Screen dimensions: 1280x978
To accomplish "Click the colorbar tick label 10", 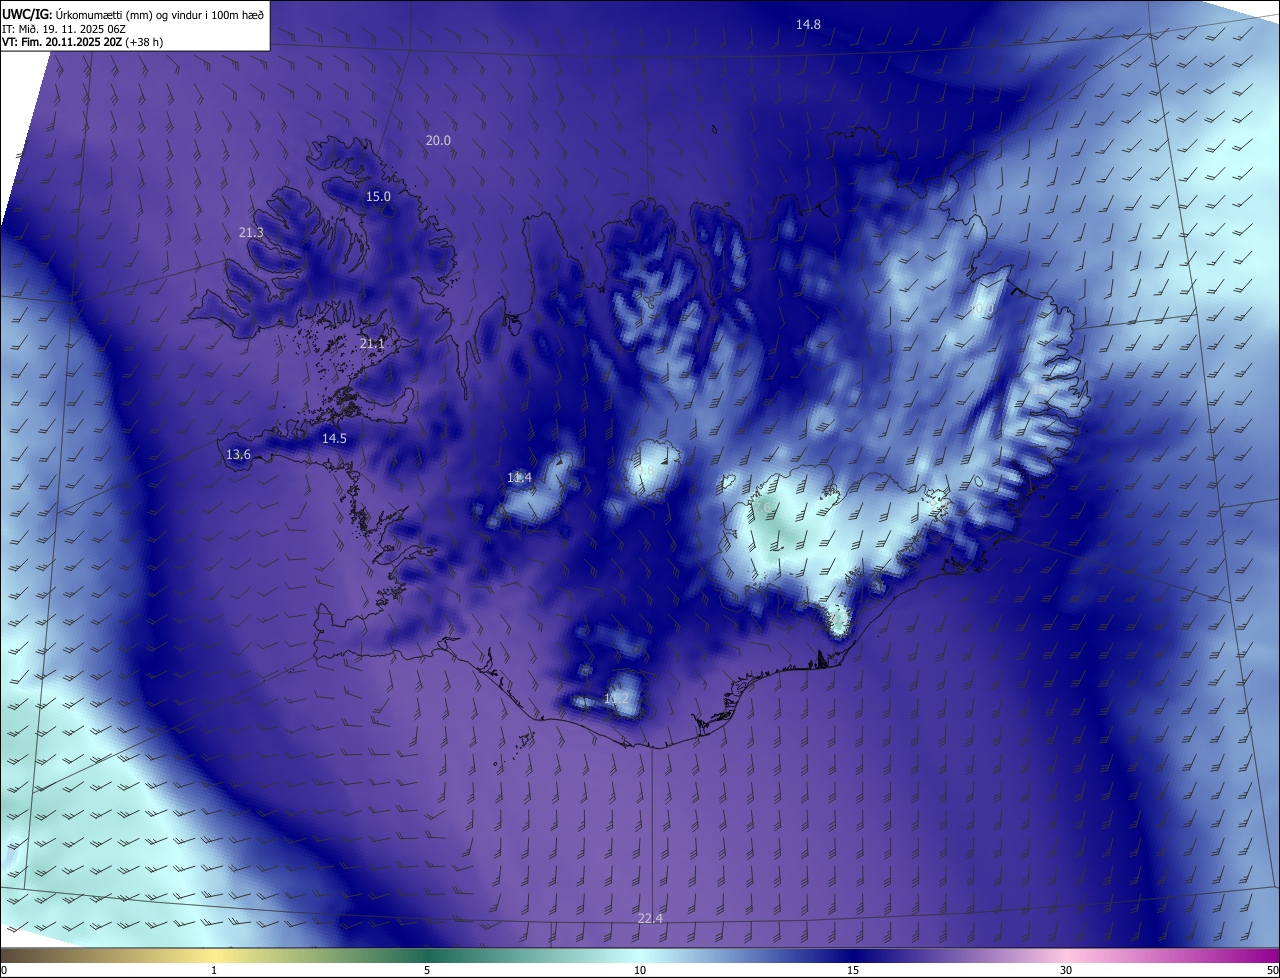I will [x=640, y=971].
